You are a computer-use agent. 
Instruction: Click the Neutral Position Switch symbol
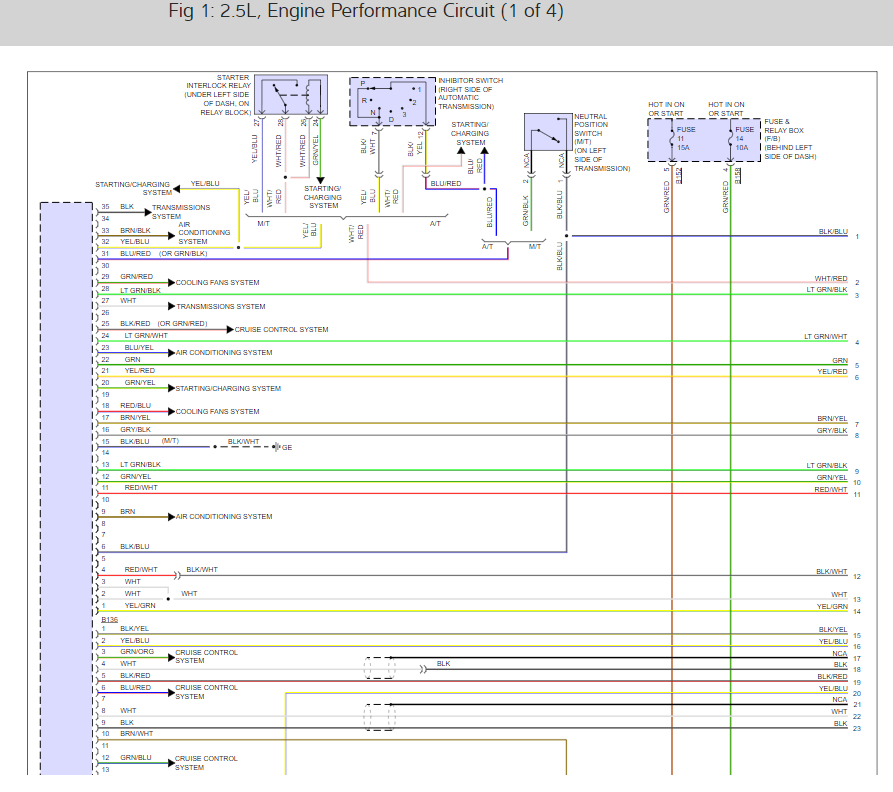(547, 132)
